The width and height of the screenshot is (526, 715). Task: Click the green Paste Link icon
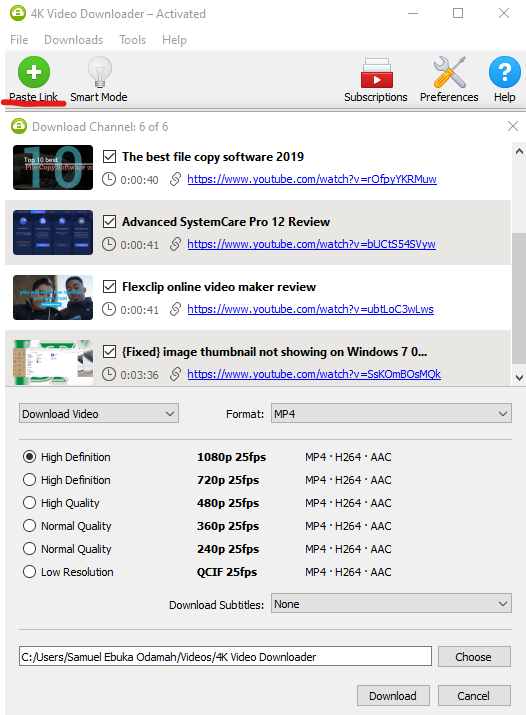tap(34, 72)
